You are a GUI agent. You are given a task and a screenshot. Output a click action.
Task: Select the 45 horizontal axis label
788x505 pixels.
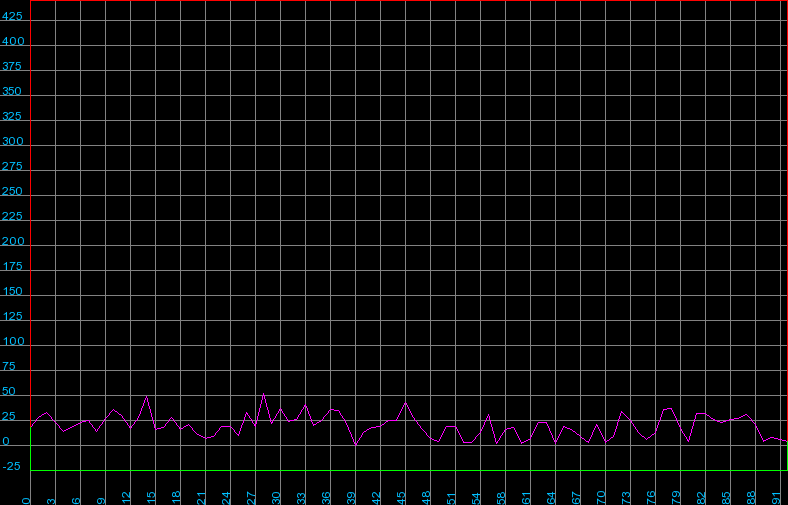tap(402, 498)
